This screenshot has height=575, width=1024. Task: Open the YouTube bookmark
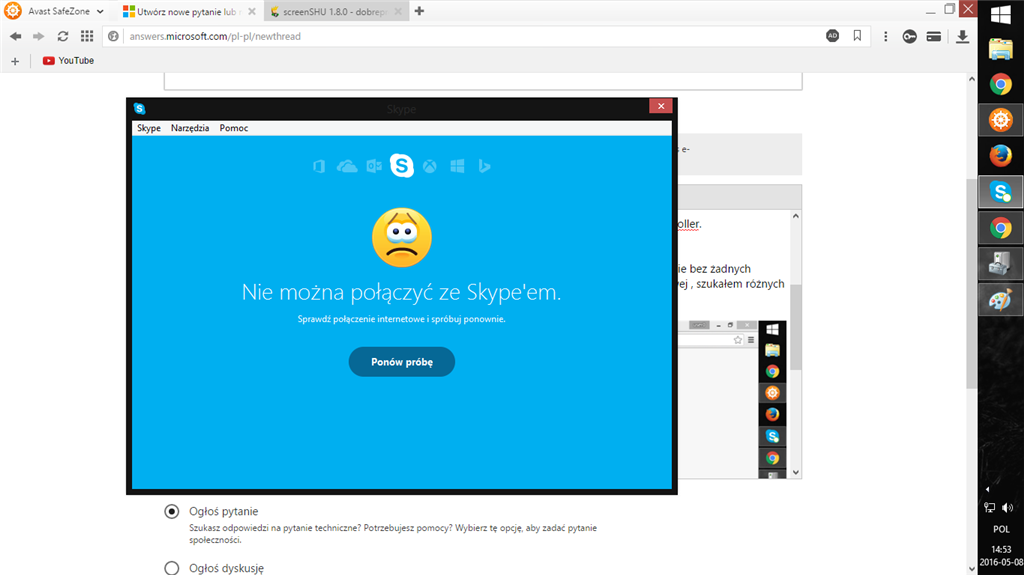click(x=68, y=61)
